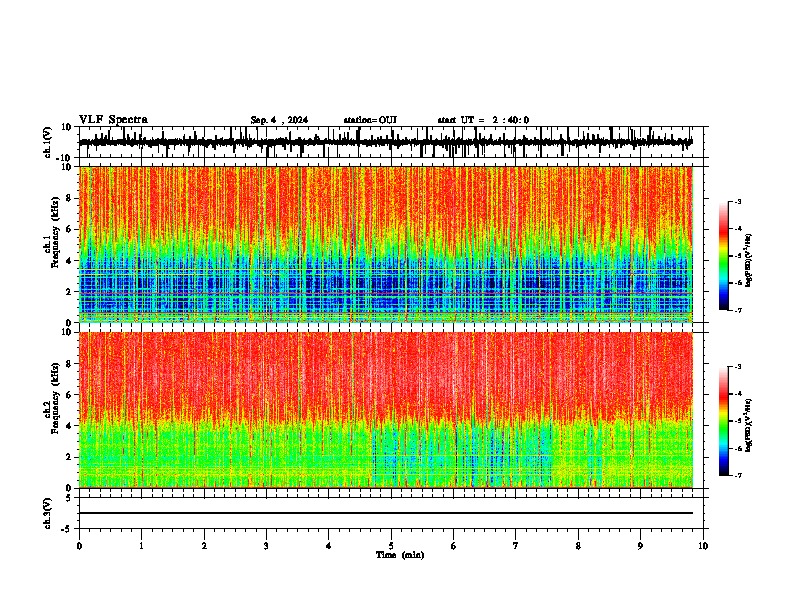
Task: Click inside the ch.1 spectrogram plot
Action: (385, 244)
